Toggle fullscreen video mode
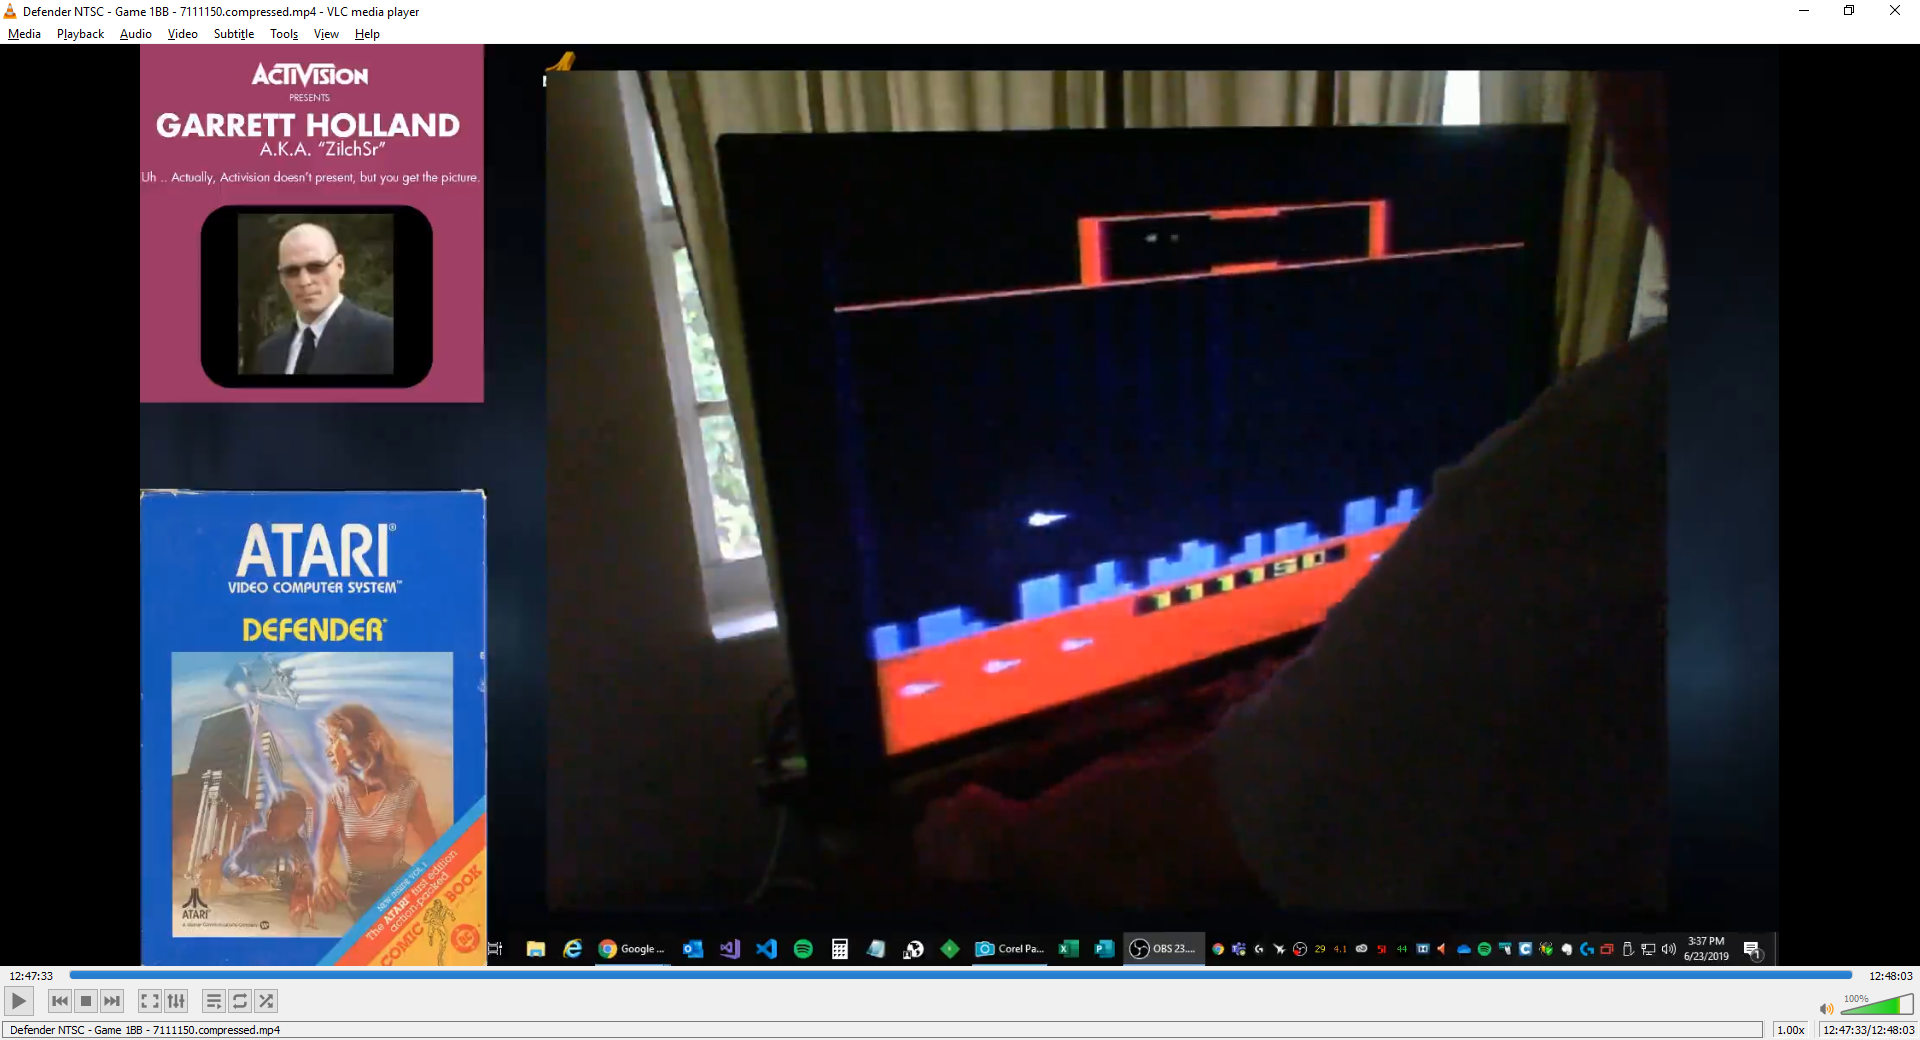This screenshot has width=1920, height=1040. click(x=149, y=1001)
